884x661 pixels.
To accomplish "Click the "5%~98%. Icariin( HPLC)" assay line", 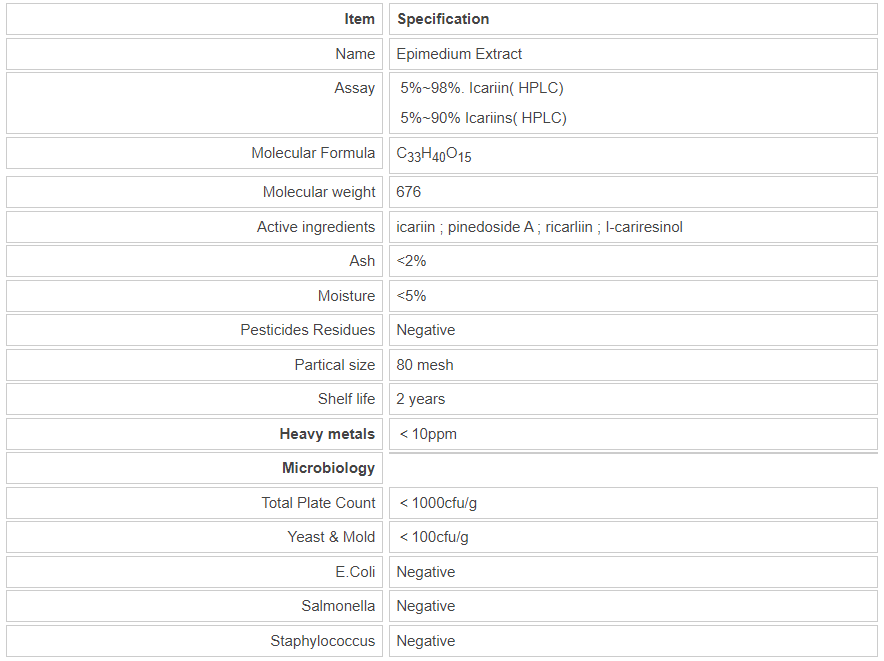I will (482, 88).
